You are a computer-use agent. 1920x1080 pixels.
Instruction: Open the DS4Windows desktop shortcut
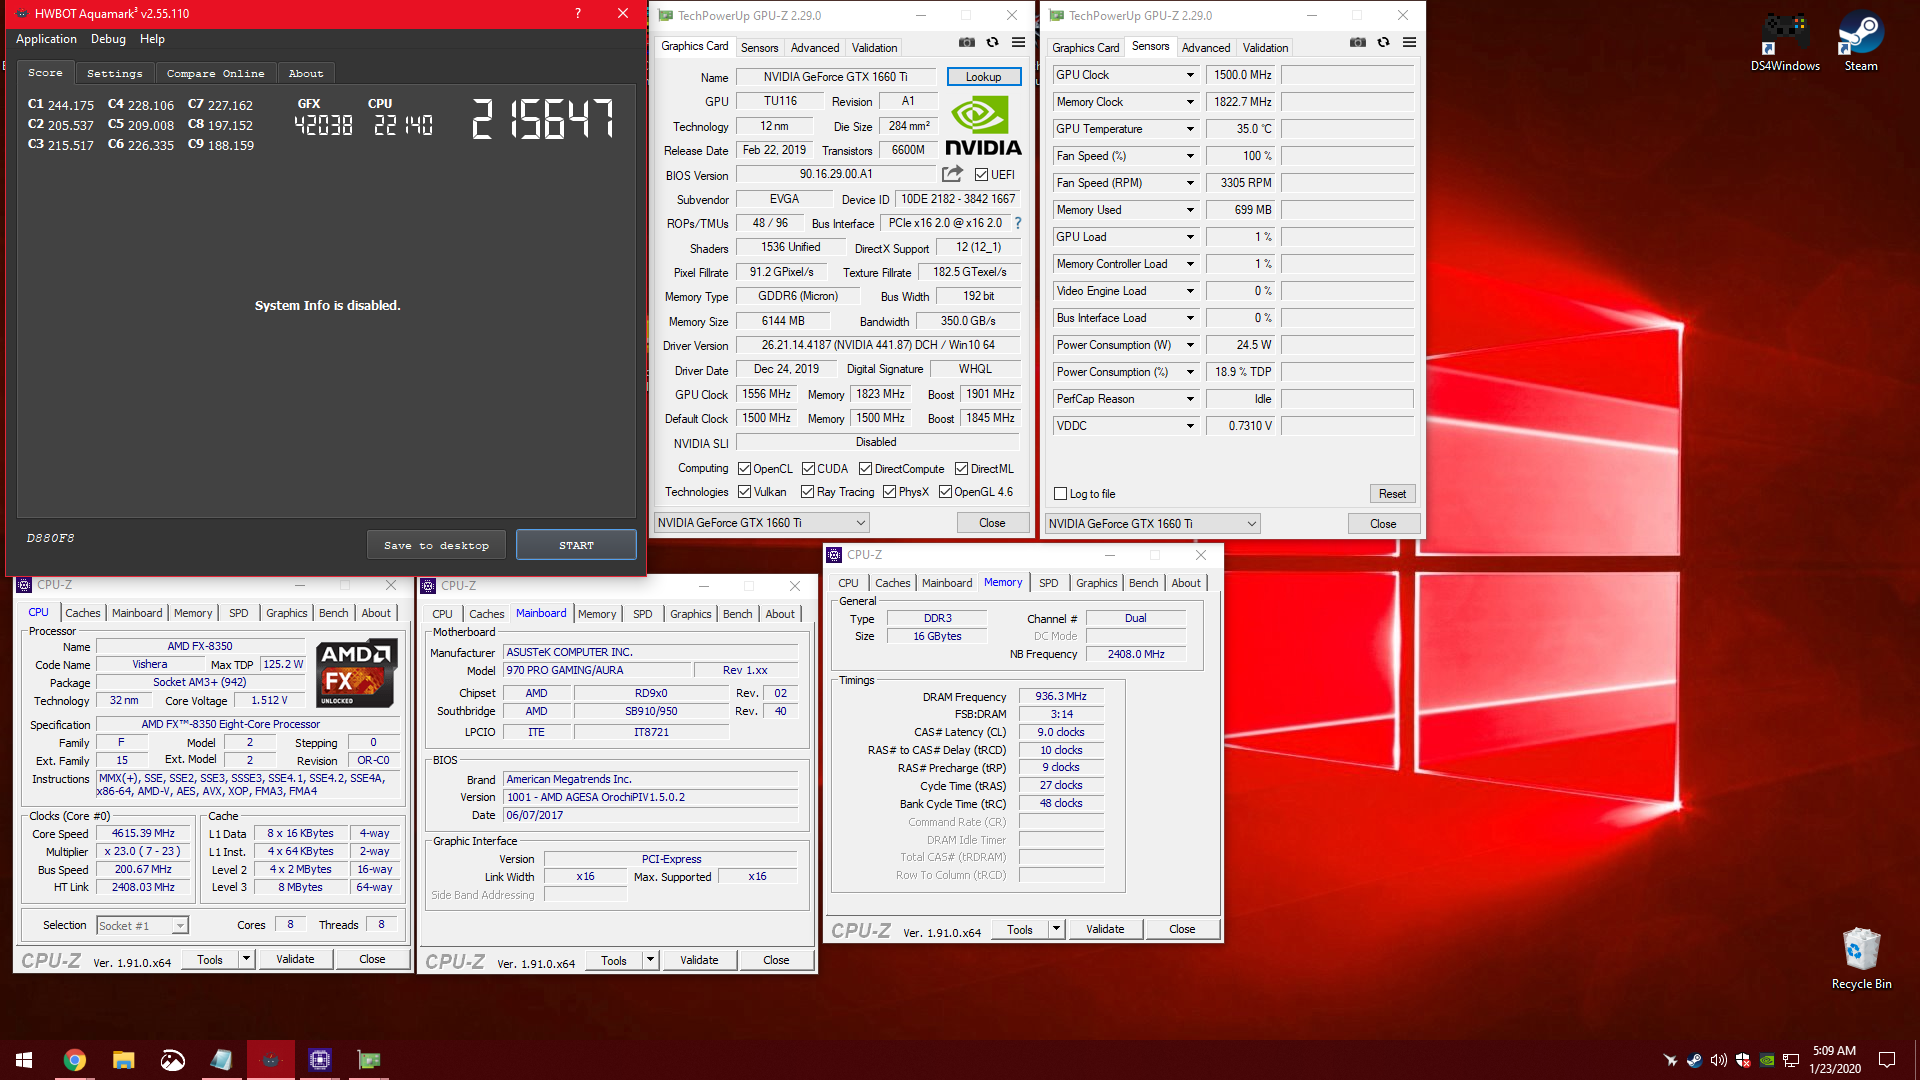[x=1785, y=42]
